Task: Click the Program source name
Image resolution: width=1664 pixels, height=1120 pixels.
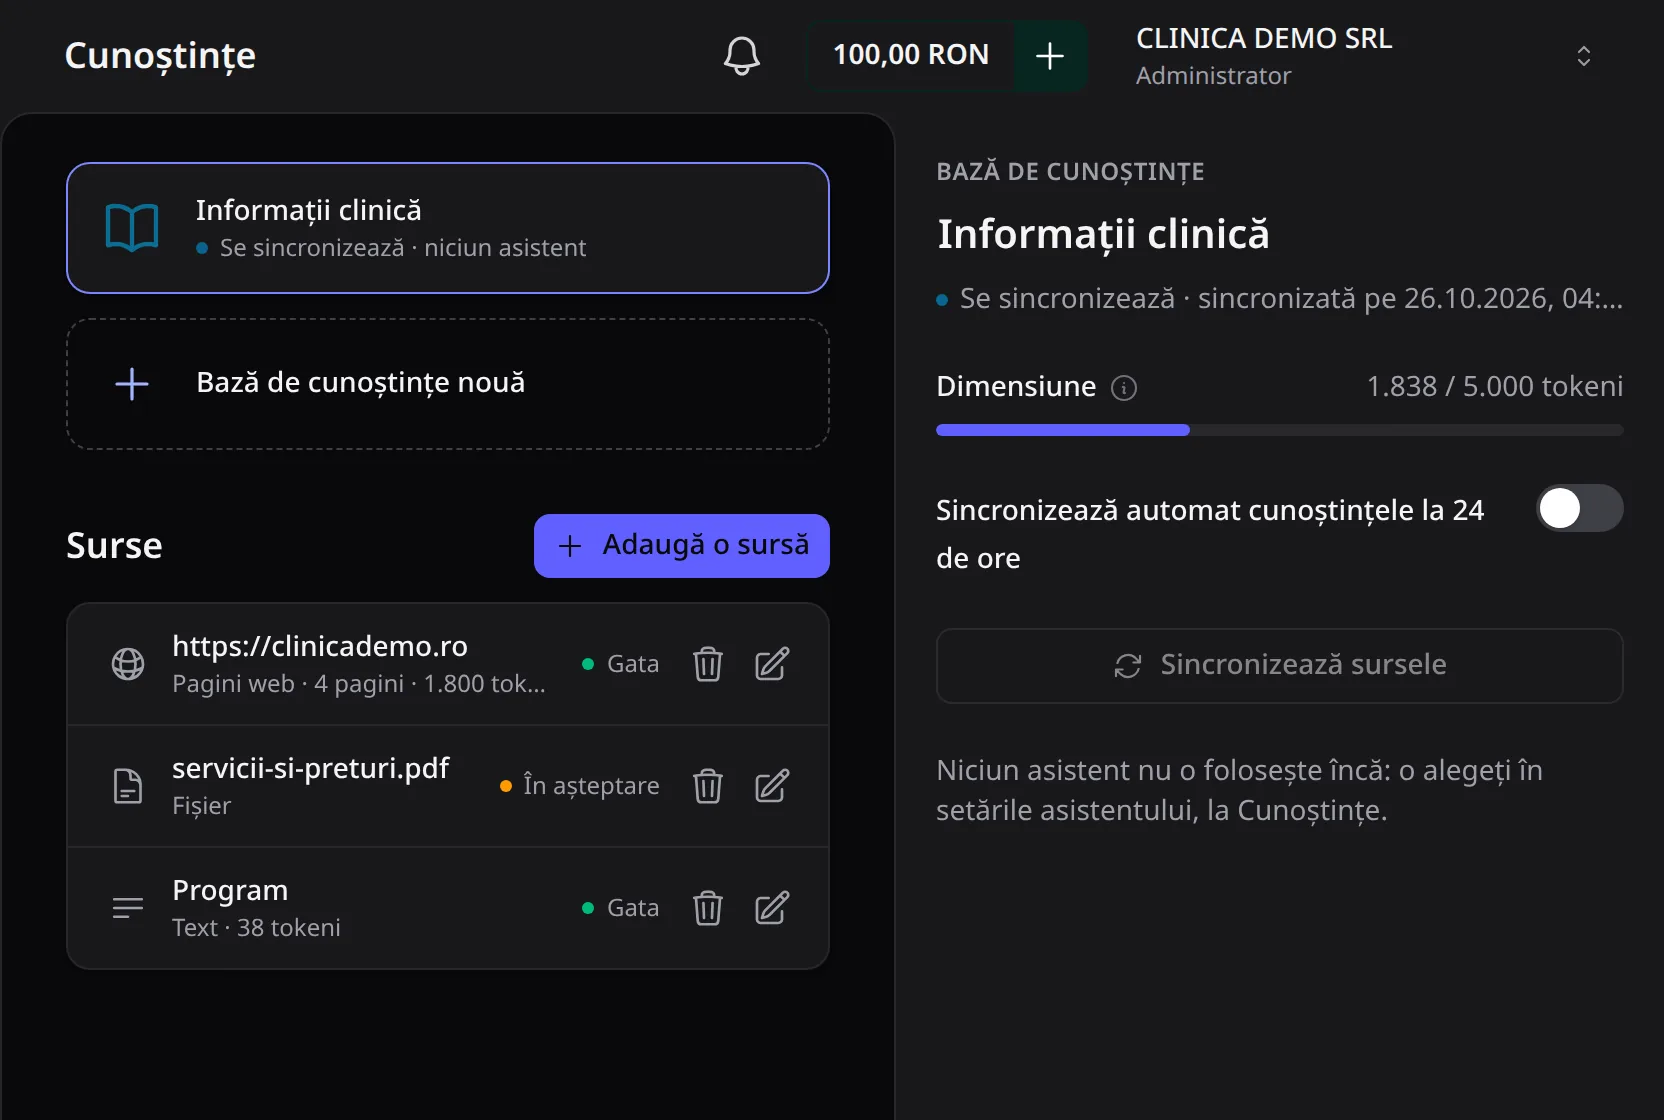Action: [x=230, y=890]
